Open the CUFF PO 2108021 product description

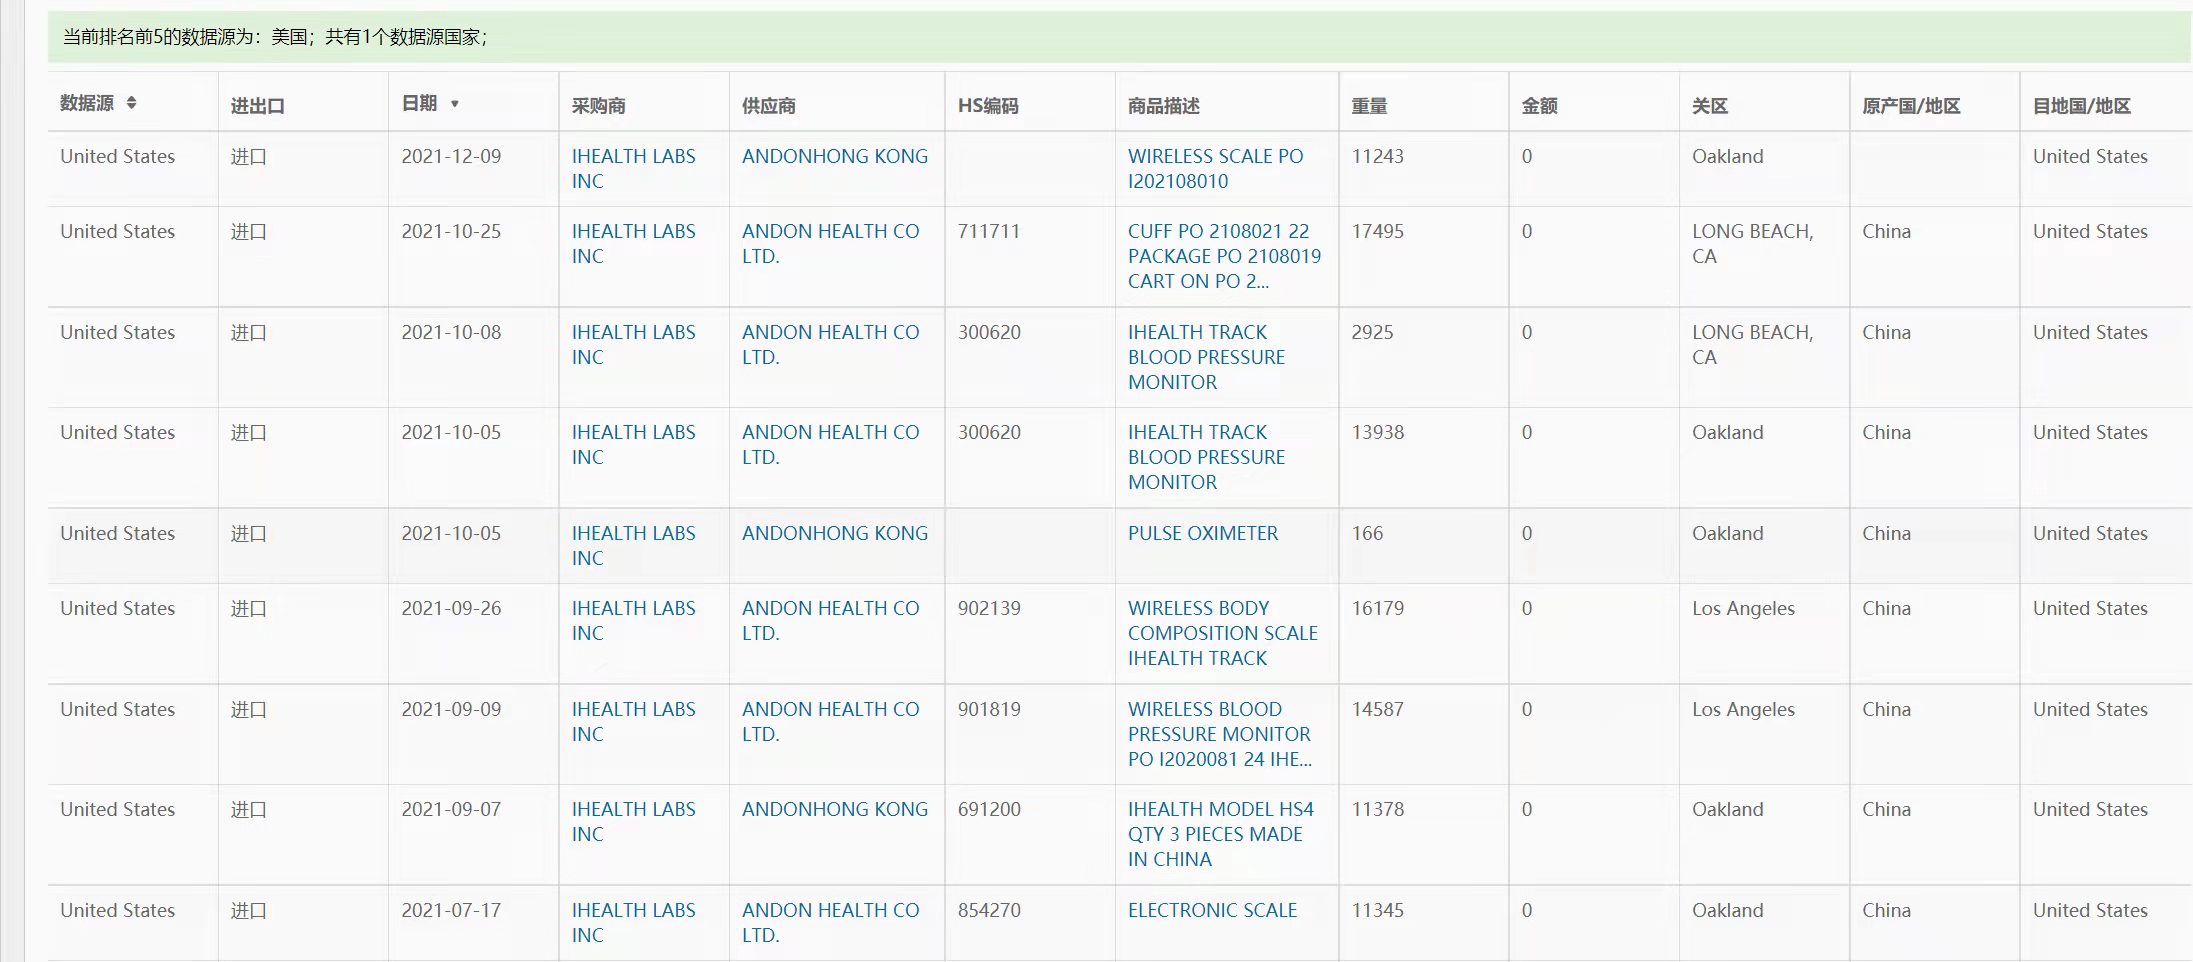click(1224, 256)
